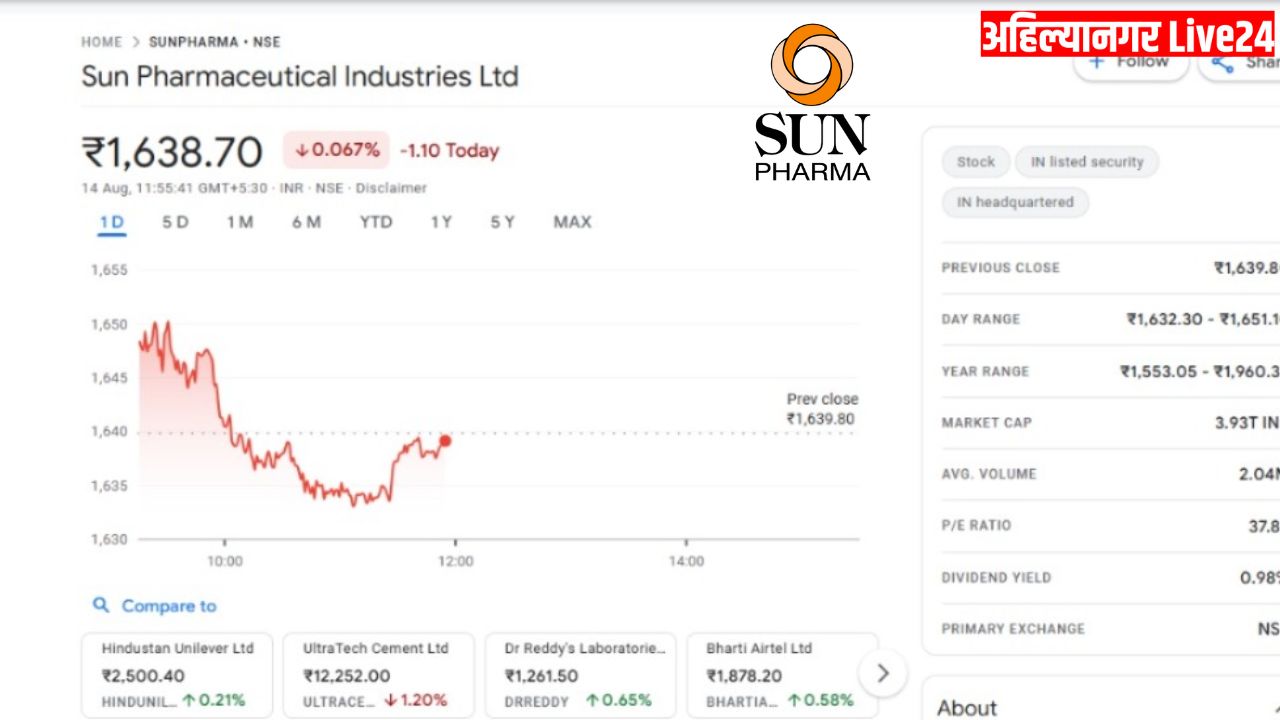Click the 1,630 price axis label
The width and height of the screenshot is (1280, 720).
coord(109,540)
